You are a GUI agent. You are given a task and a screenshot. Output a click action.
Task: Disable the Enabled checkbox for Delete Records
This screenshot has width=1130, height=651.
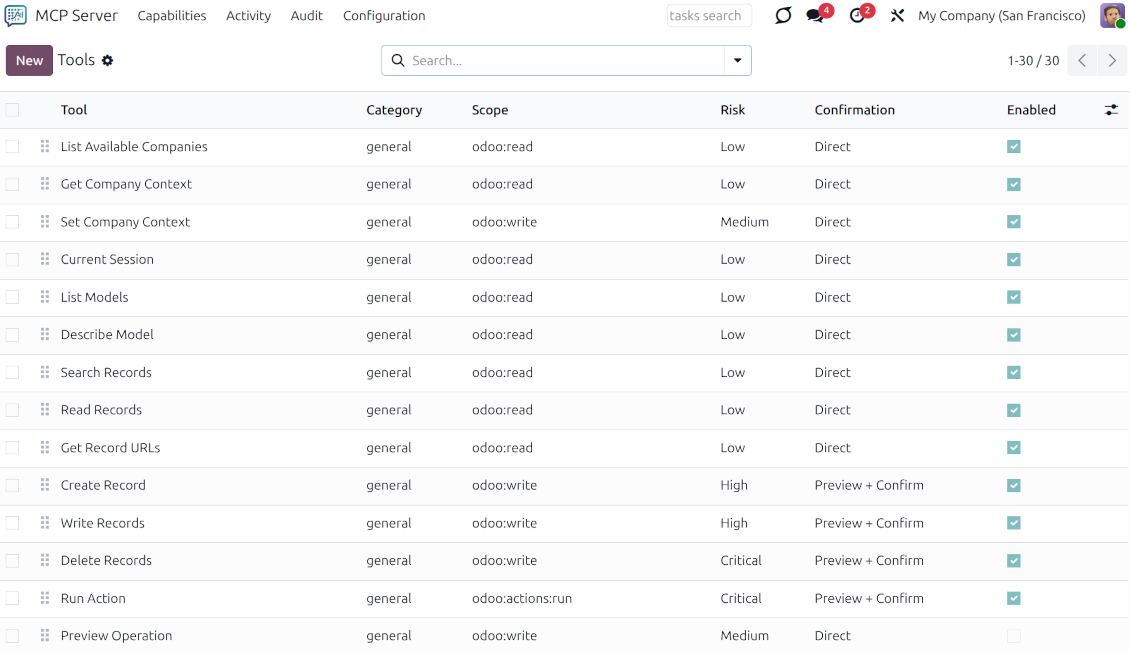[x=1014, y=560]
